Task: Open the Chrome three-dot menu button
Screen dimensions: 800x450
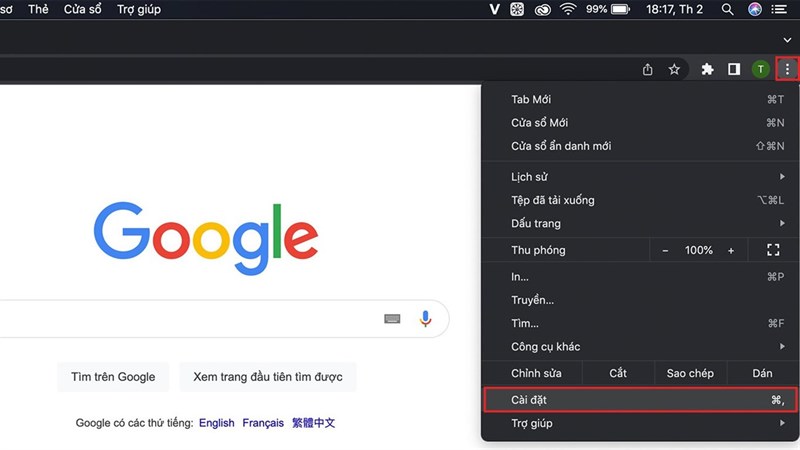Action: [x=787, y=69]
